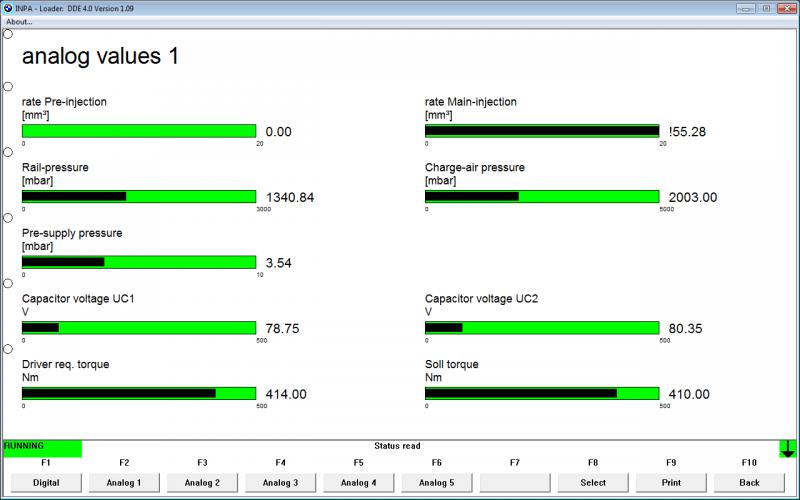This screenshot has width=800, height=500.
Task: Click the green RUNNING status indicator
Action: (42, 448)
